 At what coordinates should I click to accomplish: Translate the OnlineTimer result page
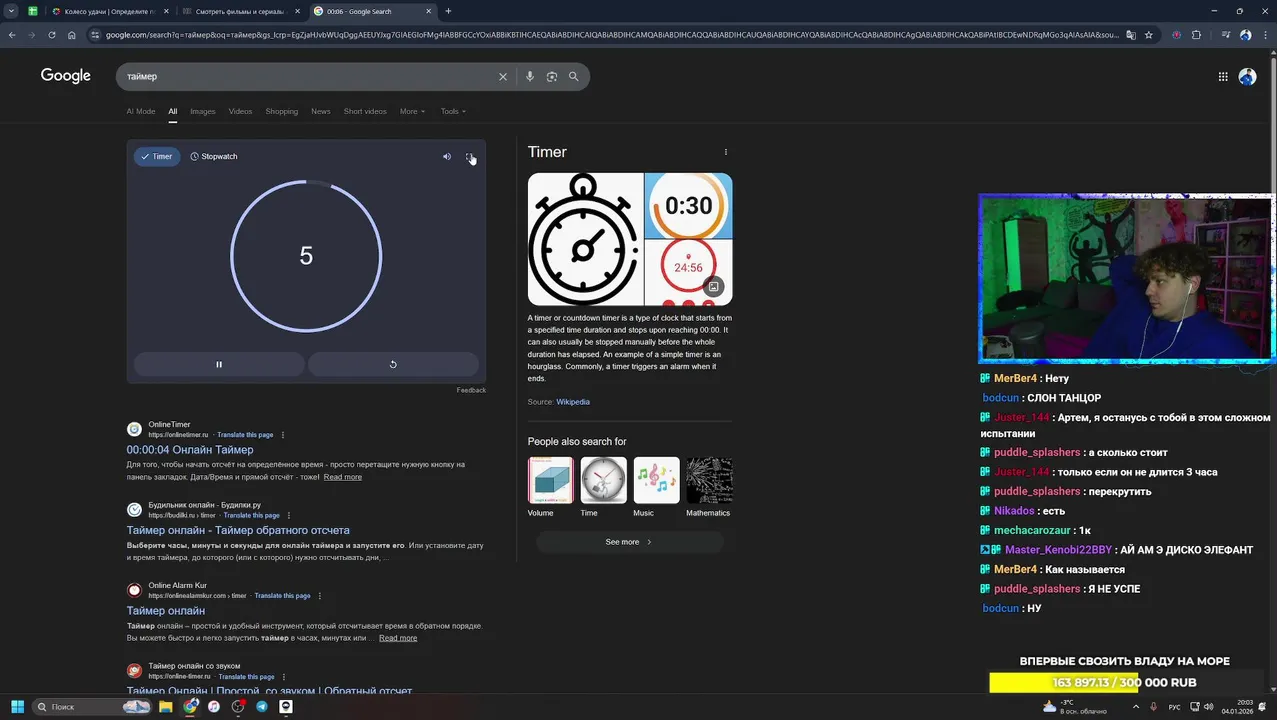tap(245, 435)
